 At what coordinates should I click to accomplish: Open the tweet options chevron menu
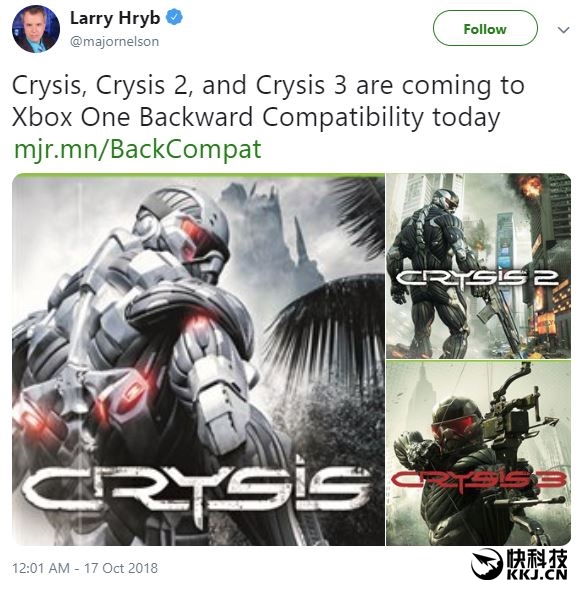[563, 30]
